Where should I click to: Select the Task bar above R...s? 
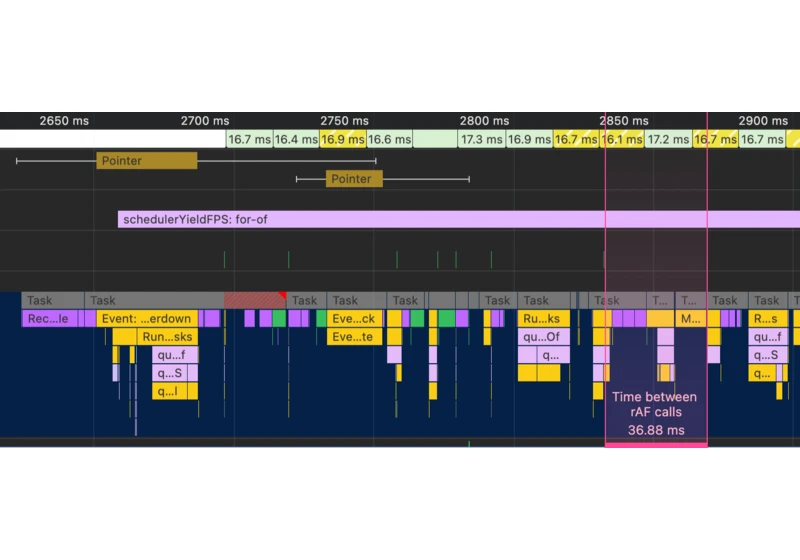click(x=768, y=300)
